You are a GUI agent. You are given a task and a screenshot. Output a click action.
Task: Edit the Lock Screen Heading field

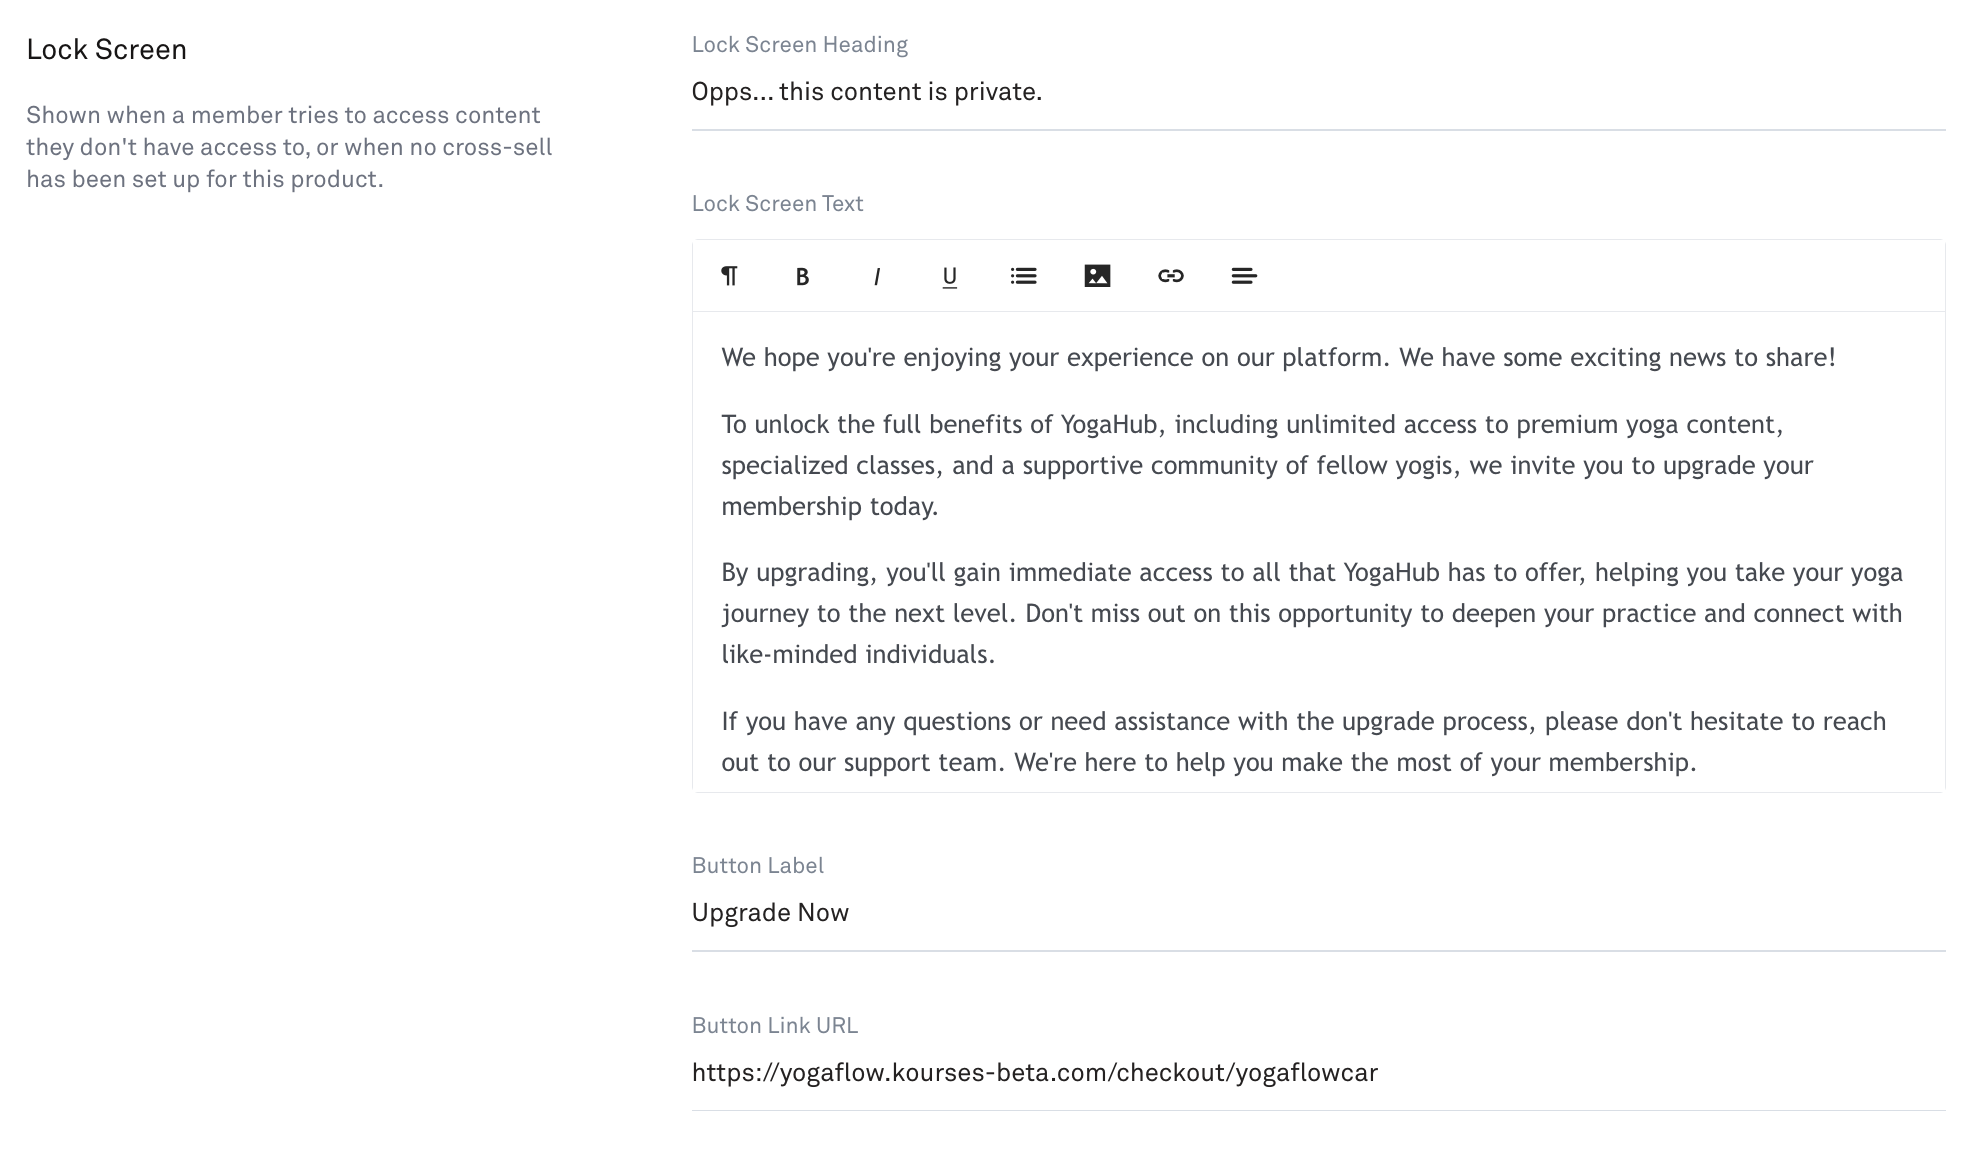point(1318,92)
